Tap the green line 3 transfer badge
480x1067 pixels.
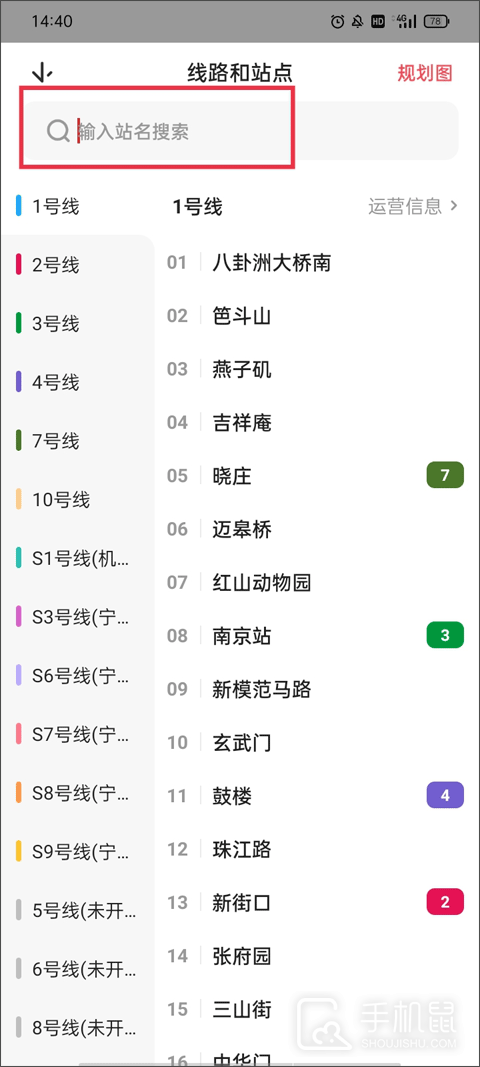pos(445,636)
